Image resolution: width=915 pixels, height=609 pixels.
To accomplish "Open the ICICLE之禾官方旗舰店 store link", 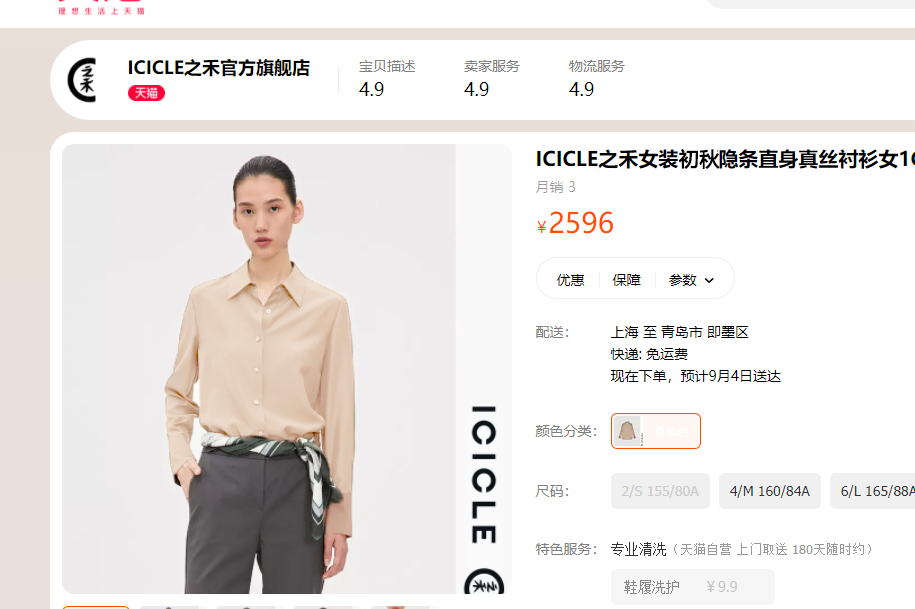I will 219,68.
